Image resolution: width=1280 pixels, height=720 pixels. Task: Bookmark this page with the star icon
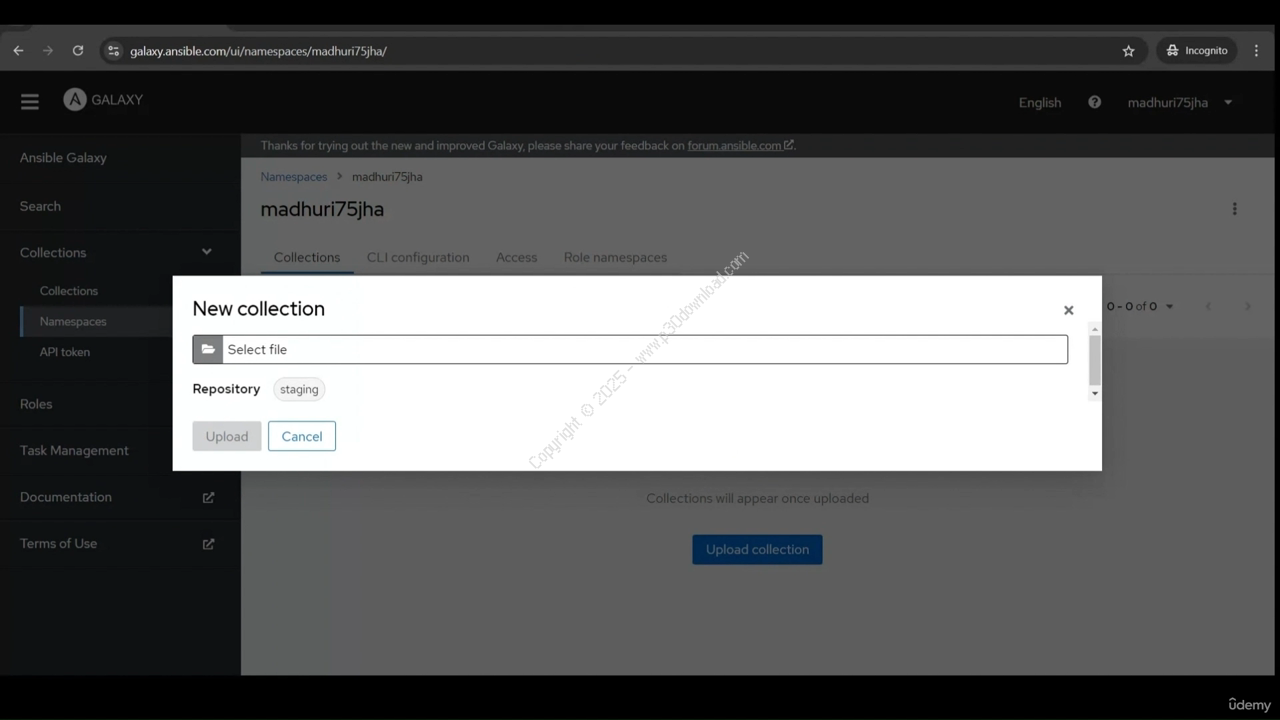tap(1128, 51)
